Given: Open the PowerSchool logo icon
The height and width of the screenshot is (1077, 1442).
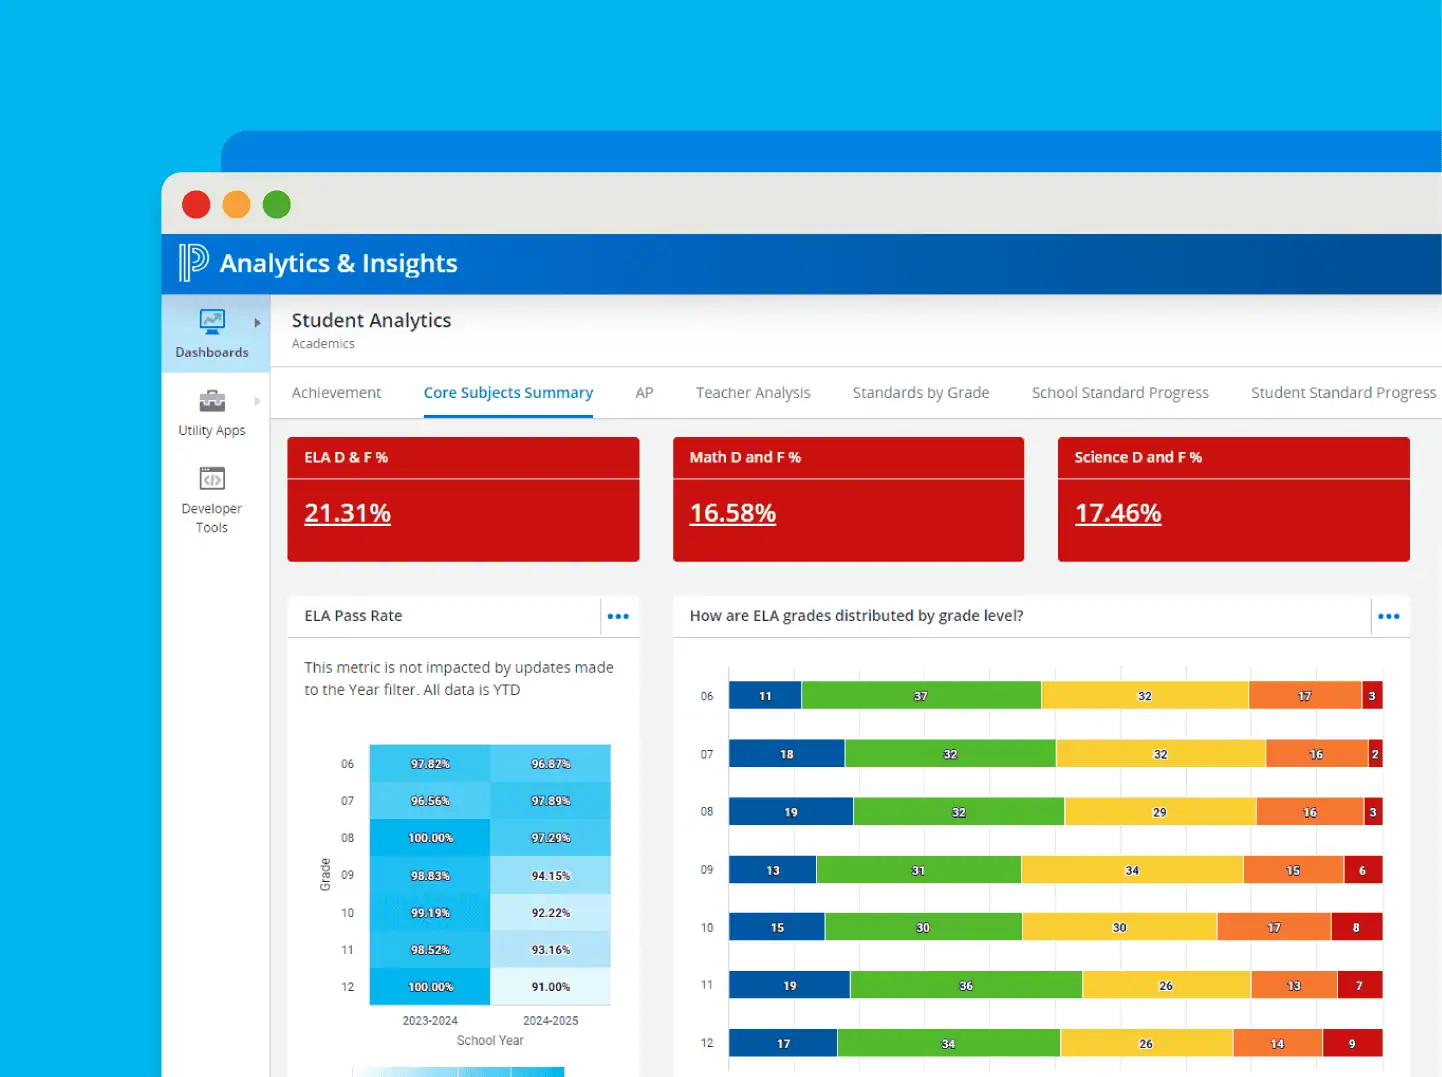Looking at the screenshot, I should tap(194, 263).
